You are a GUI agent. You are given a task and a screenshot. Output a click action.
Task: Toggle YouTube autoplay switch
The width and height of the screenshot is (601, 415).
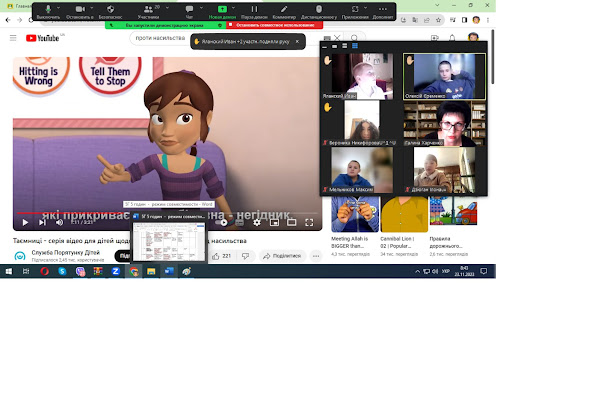pos(222,222)
